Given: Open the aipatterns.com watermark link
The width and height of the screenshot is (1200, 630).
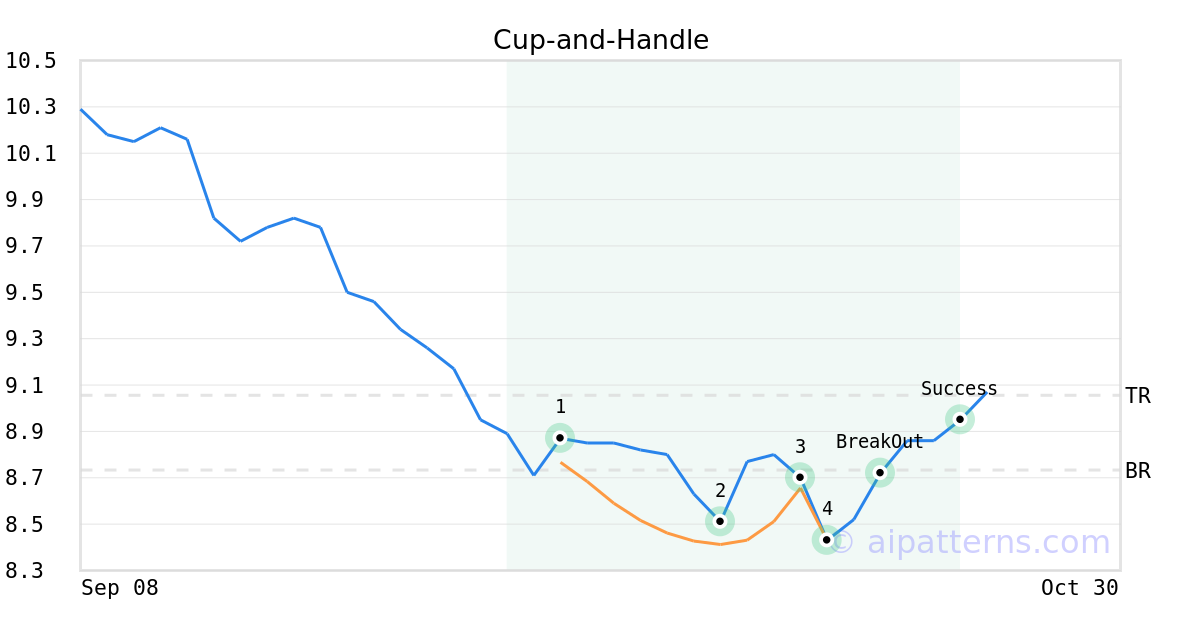Looking at the screenshot, I should click(970, 543).
